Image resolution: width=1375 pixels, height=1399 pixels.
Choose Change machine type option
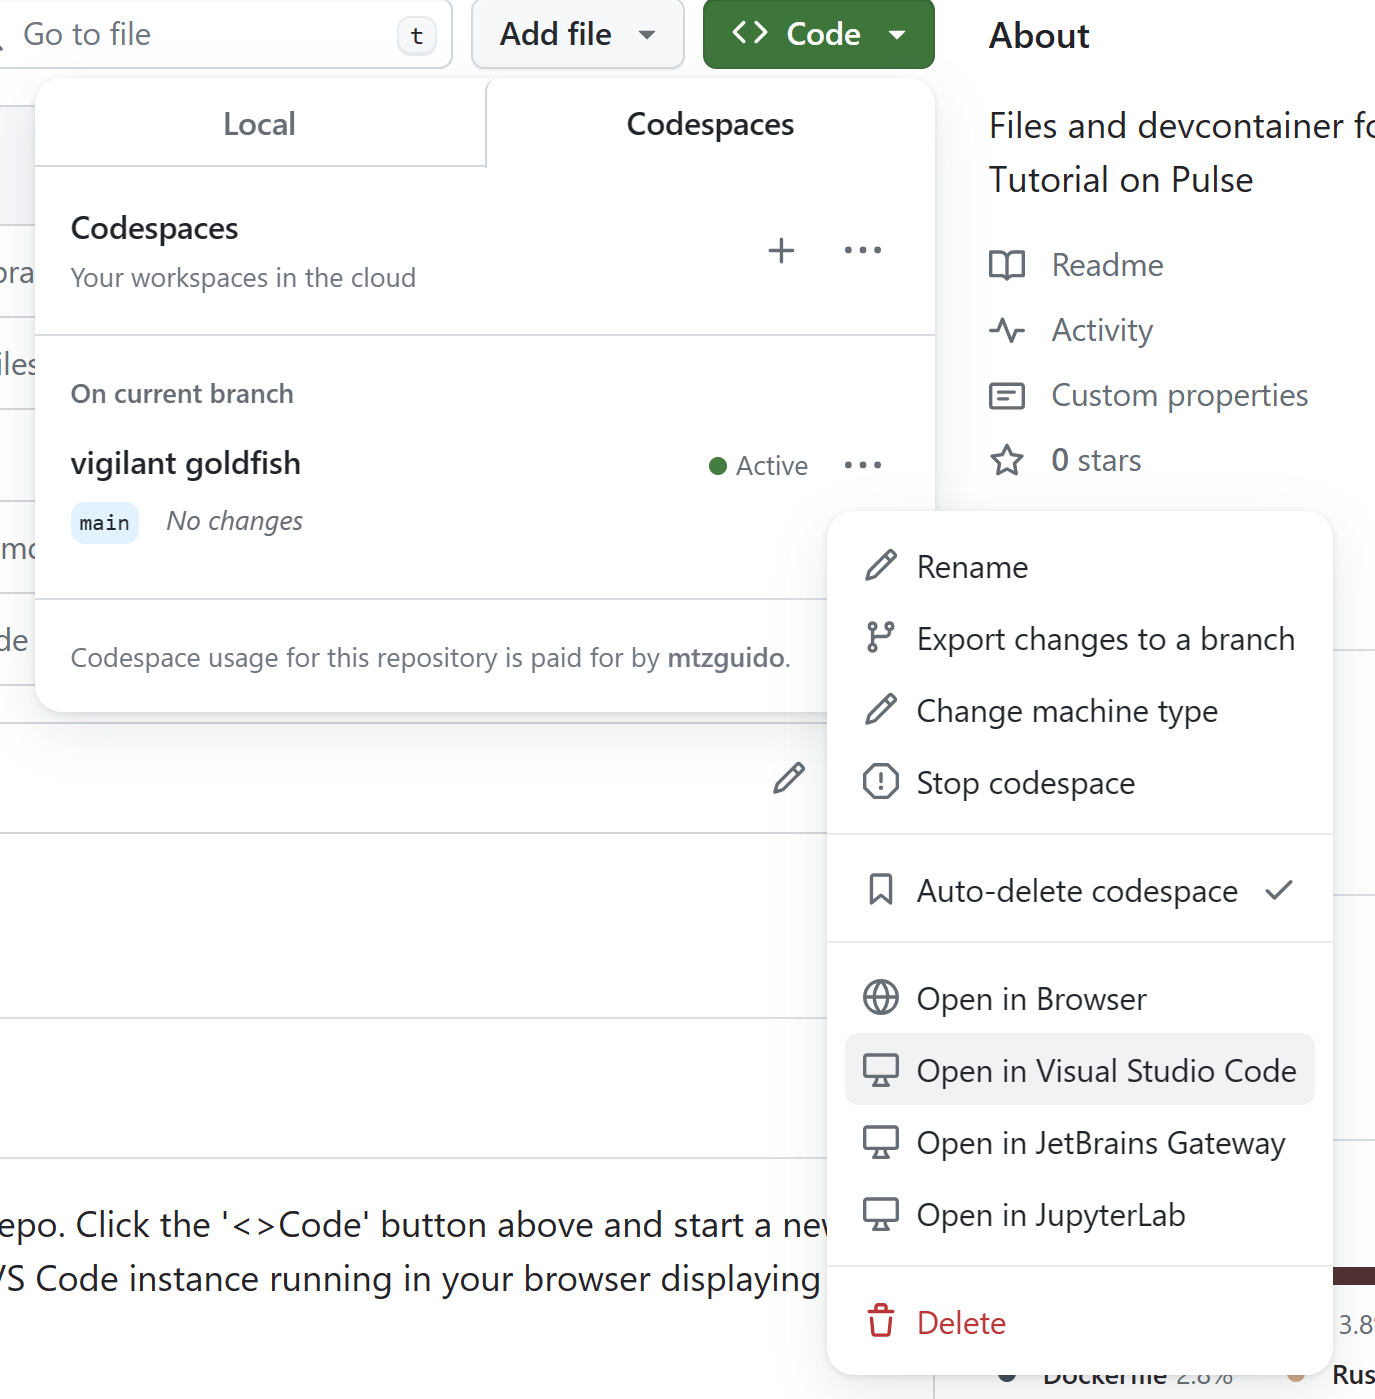1080,711
